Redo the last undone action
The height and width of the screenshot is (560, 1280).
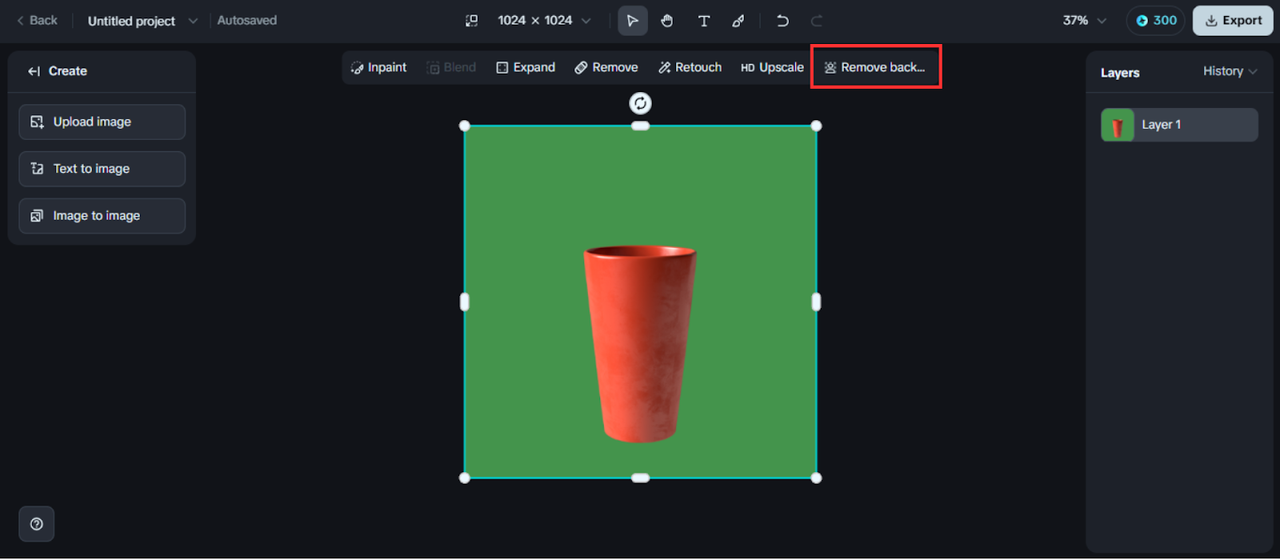click(817, 21)
